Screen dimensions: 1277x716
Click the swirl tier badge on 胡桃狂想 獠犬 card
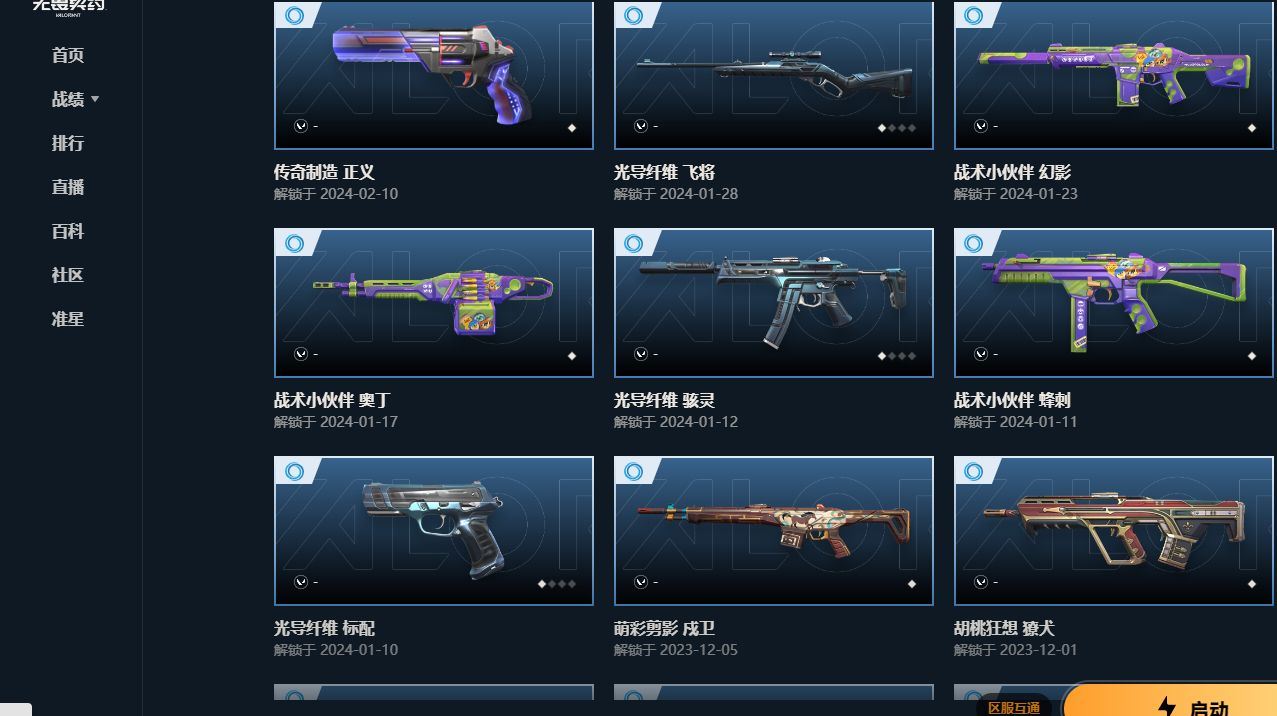(974, 471)
